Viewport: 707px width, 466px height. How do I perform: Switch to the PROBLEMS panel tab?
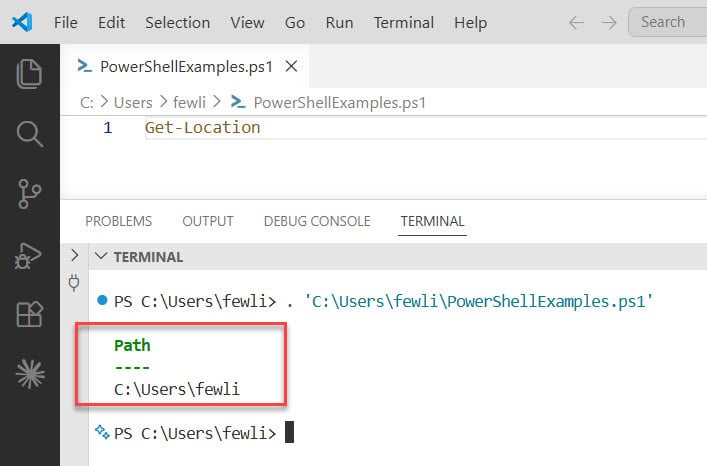119,221
